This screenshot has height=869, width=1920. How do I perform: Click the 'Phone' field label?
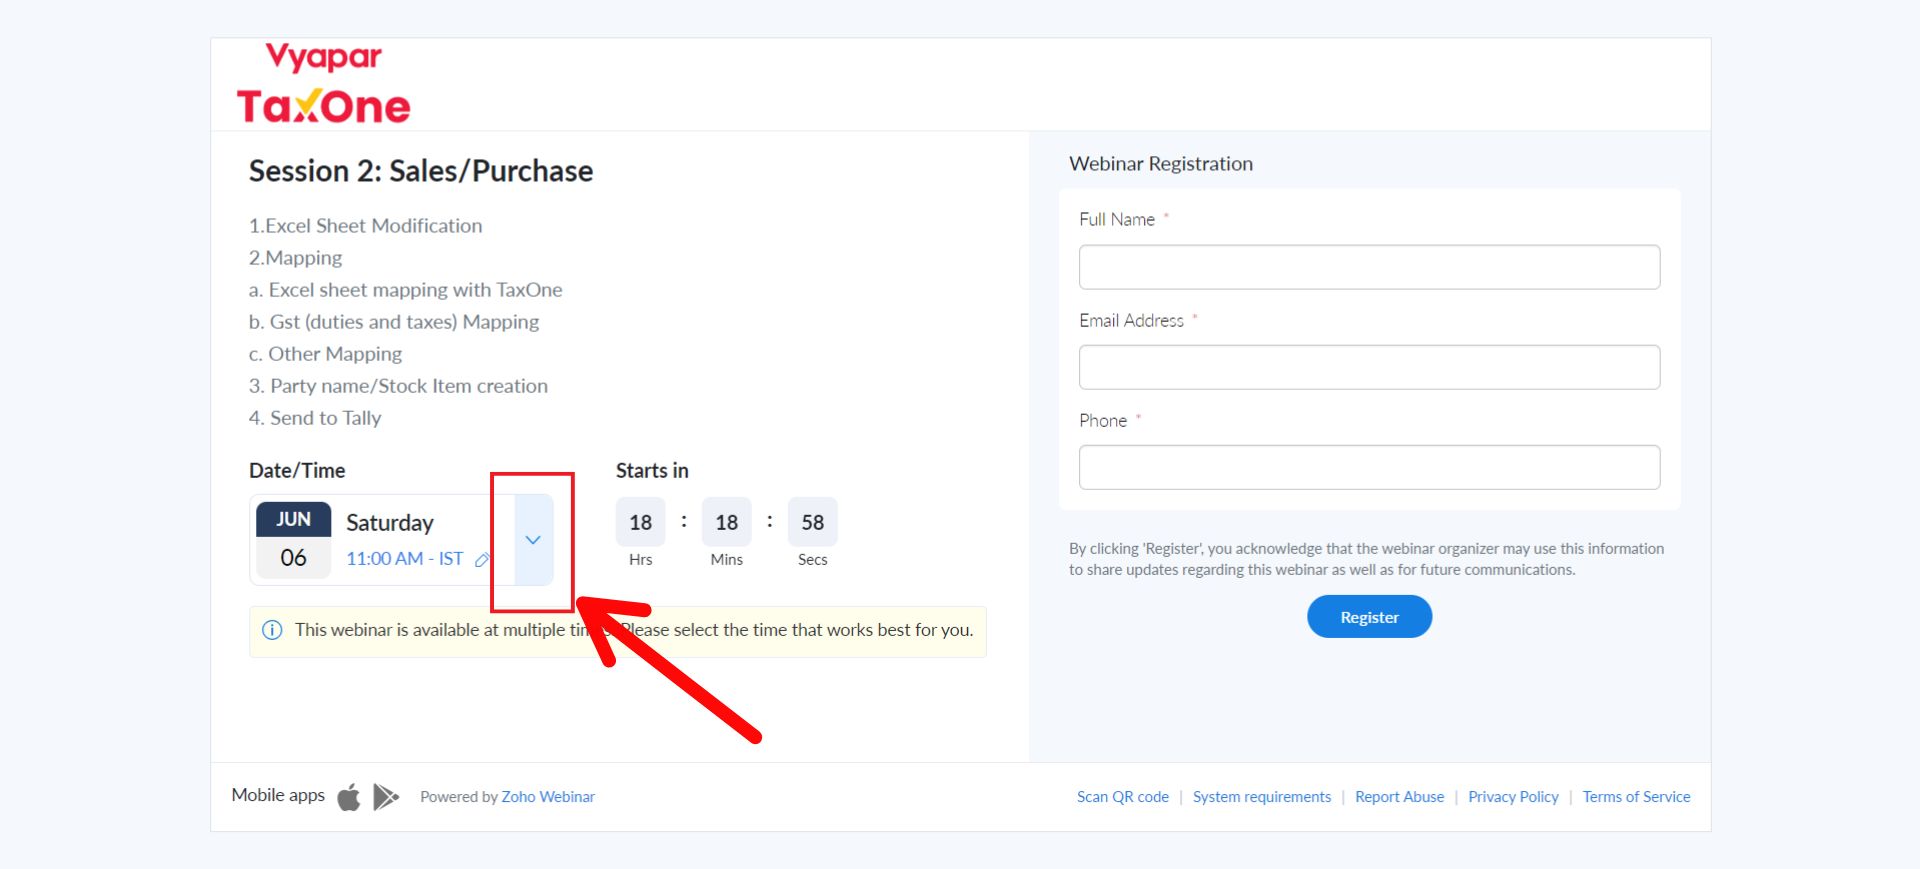click(1103, 421)
